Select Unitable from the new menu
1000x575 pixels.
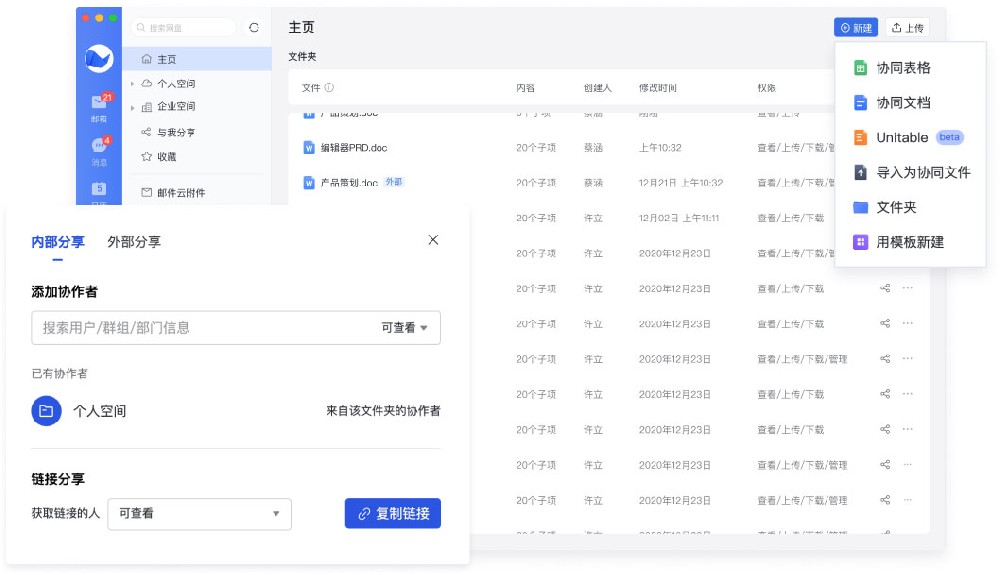pos(902,137)
